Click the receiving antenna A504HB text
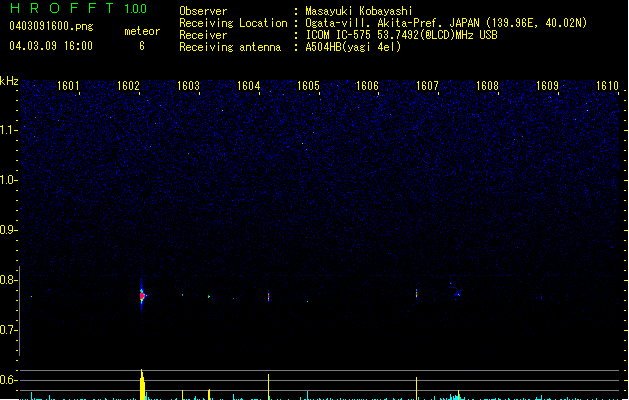 [x=353, y=47]
